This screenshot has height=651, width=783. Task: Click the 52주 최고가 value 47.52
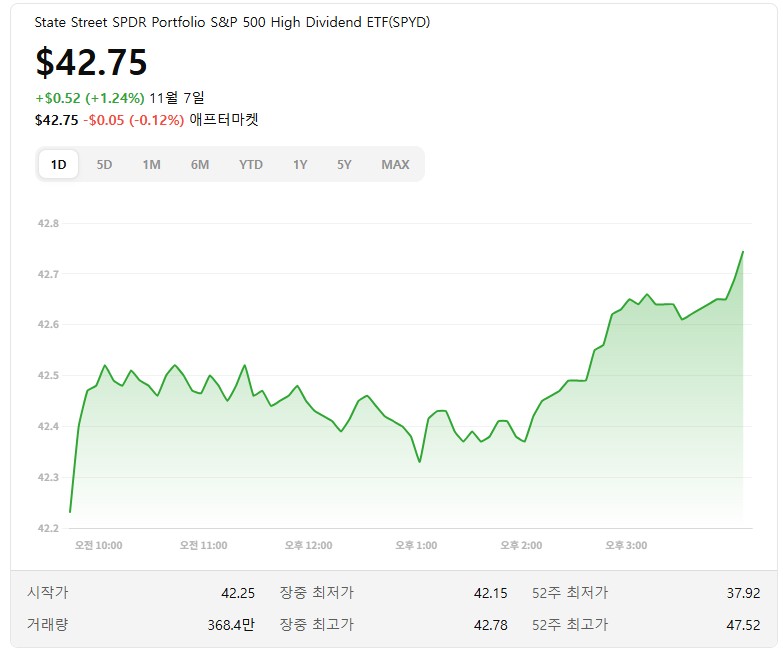(x=743, y=625)
